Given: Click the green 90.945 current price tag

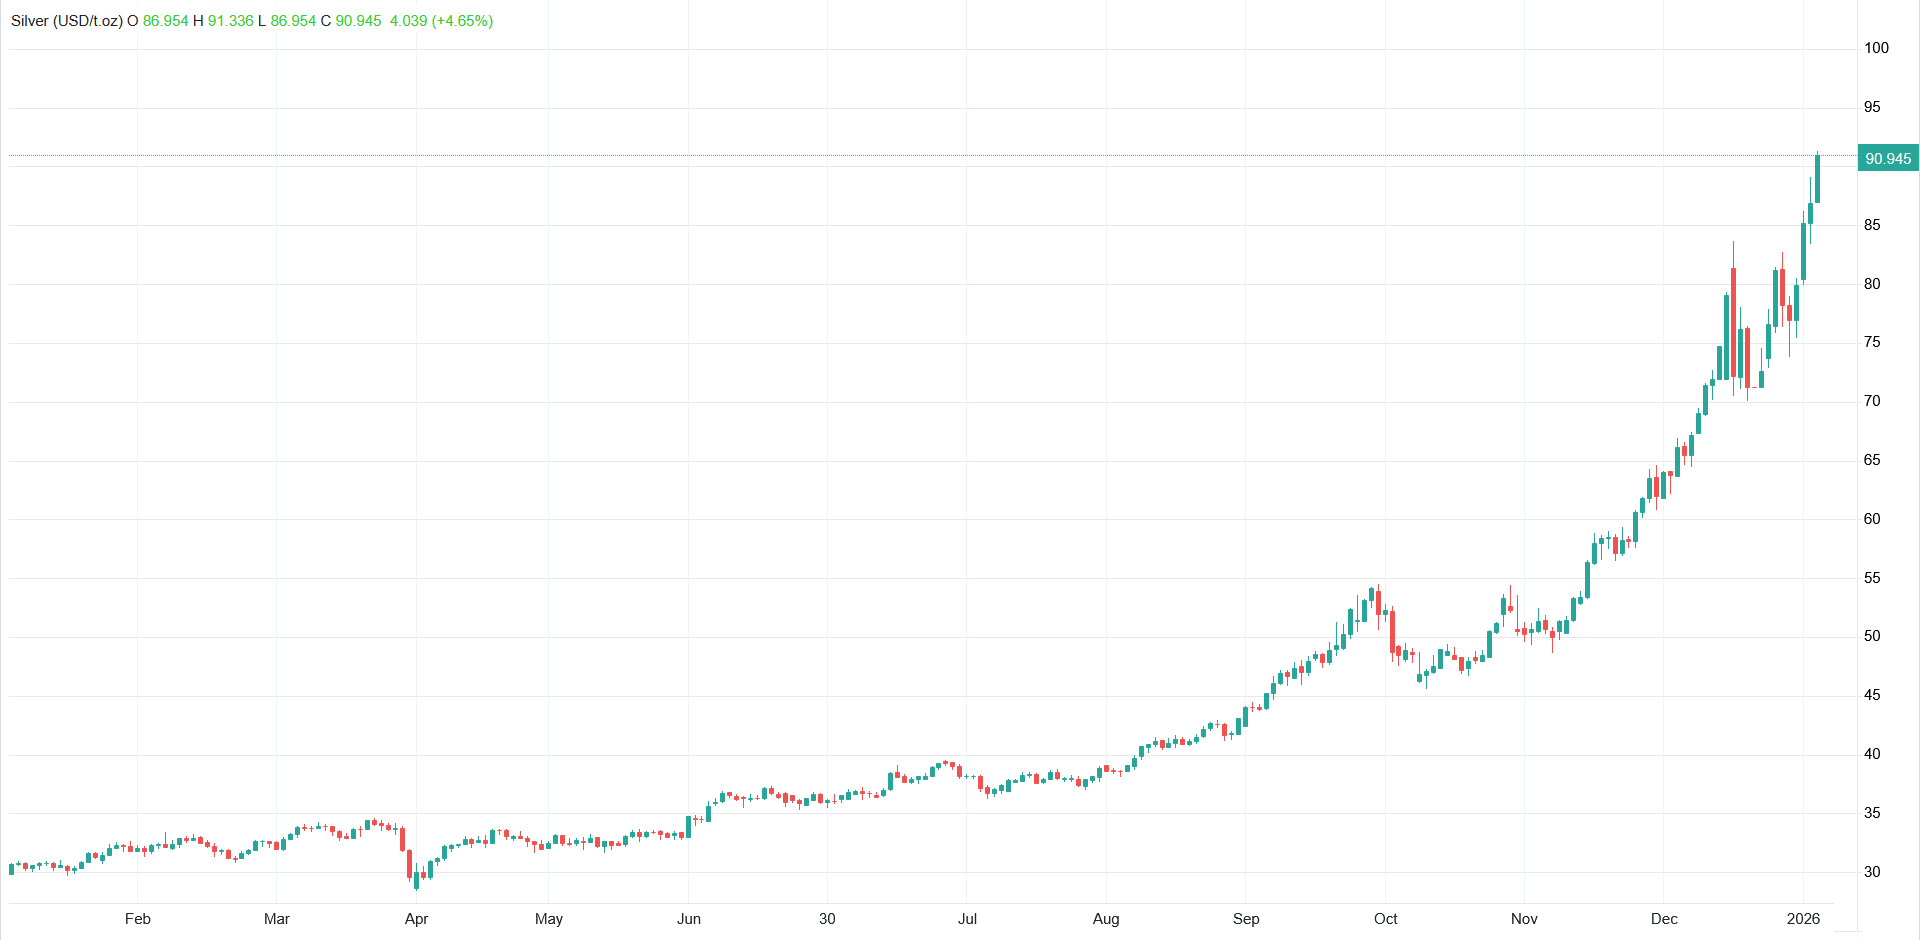Looking at the screenshot, I should (x=1888, y=158).
